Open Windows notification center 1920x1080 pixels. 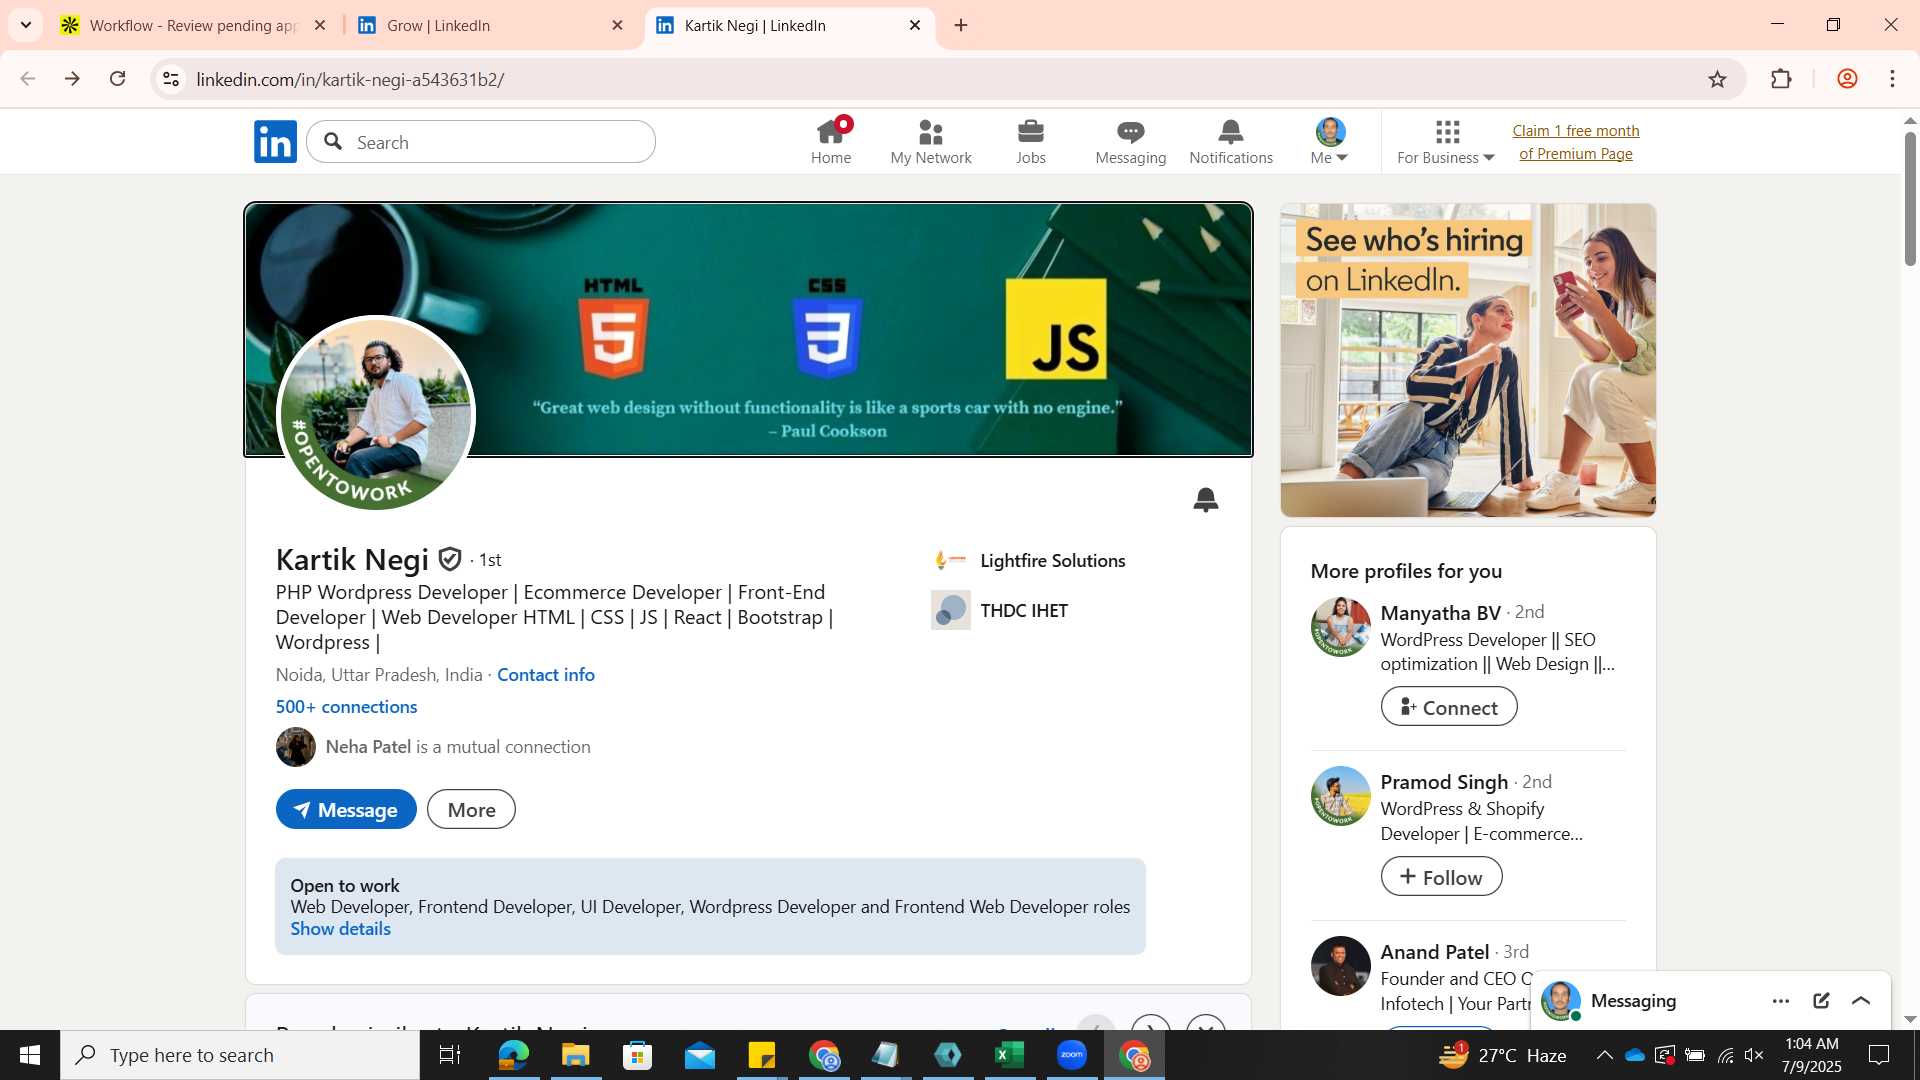(1879, 1055)
